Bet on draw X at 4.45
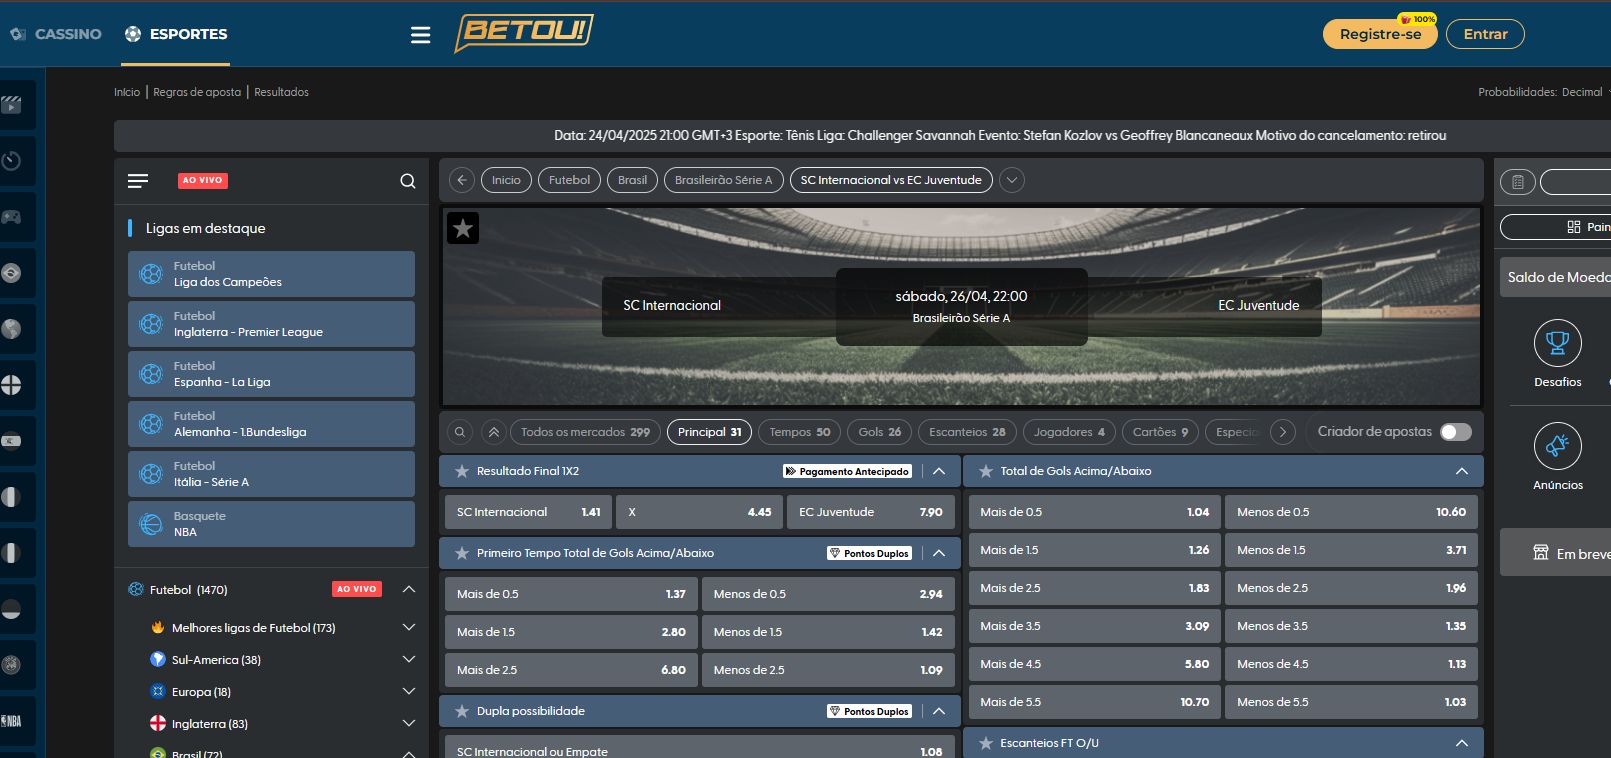 click(x=698, y=512)
